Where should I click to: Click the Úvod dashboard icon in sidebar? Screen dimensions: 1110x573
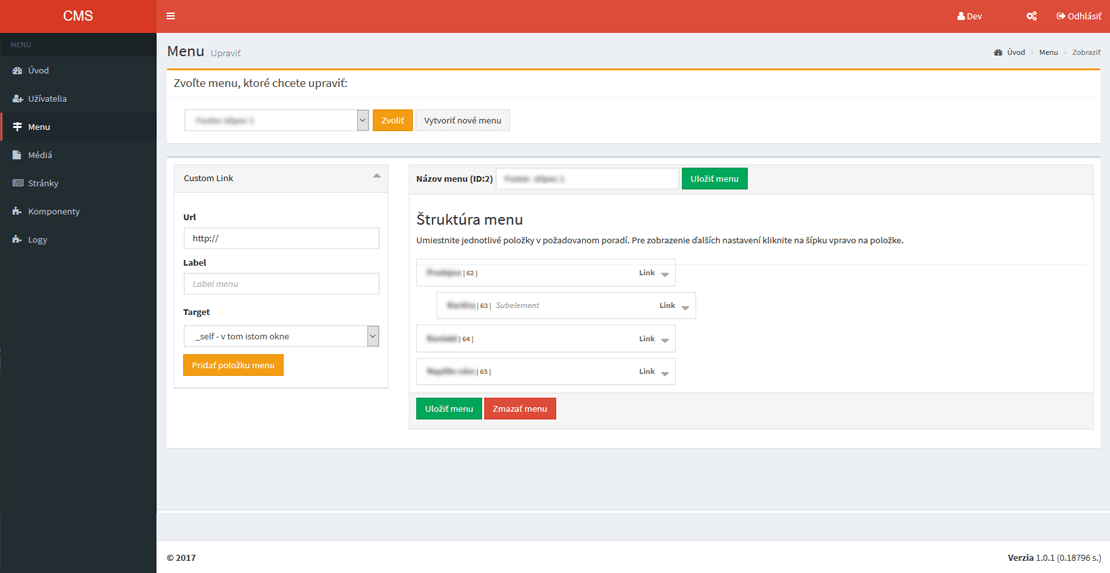pos(18,70)
